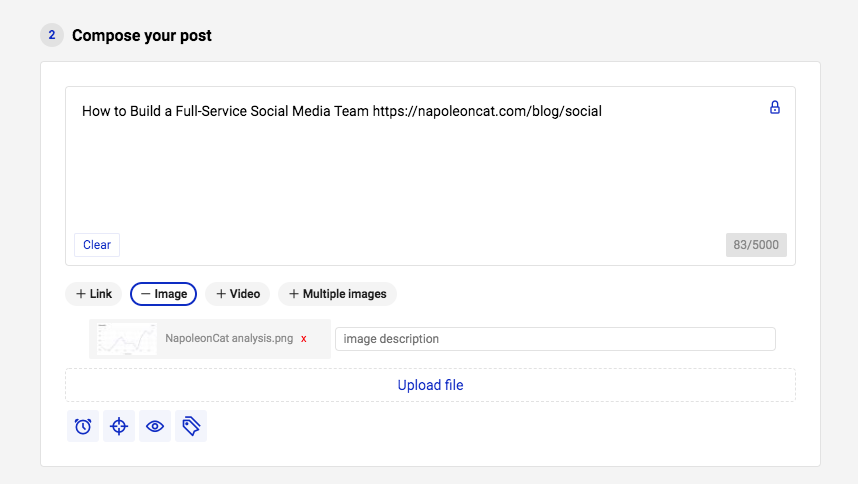The height and width of the screenshot is (484, 858).
Task: Click Upload file link
Action: (430, 385)
